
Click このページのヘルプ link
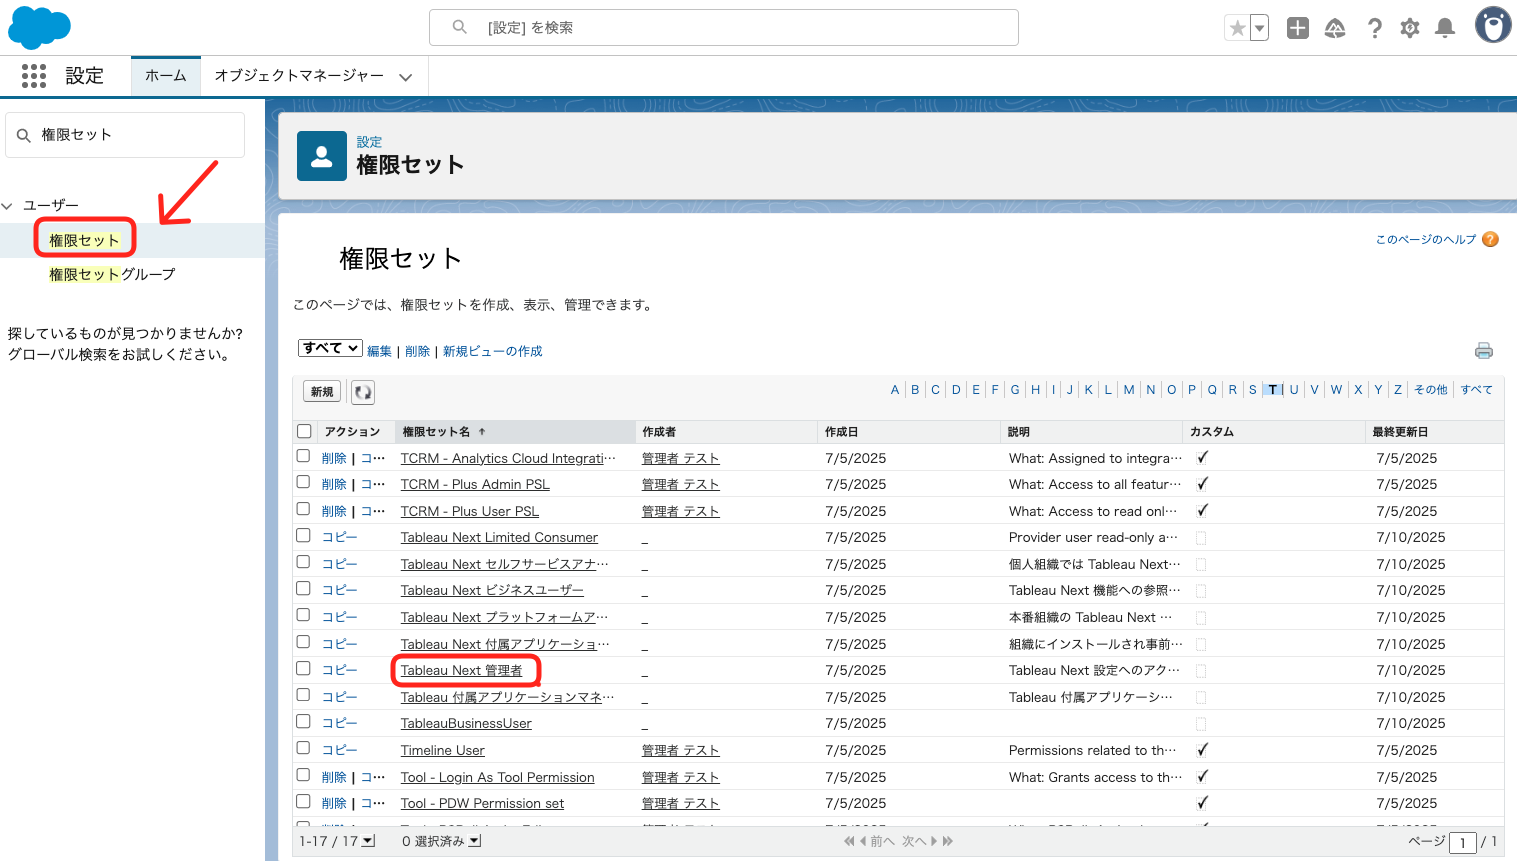point(1426,239)
